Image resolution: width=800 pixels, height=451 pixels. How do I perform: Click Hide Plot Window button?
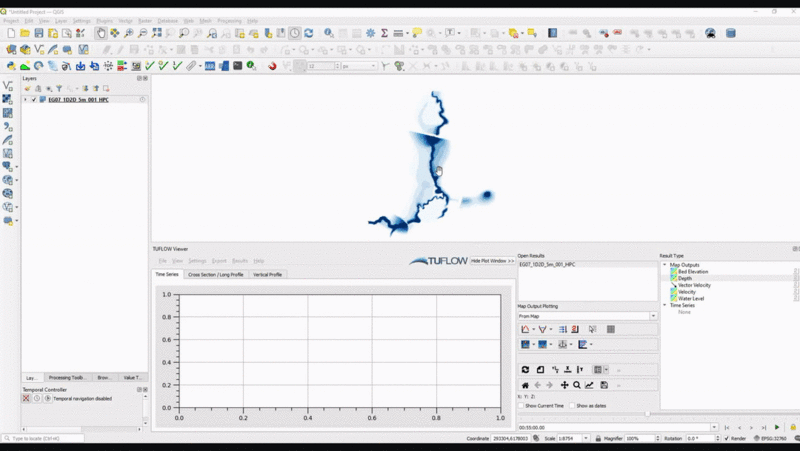(492, 261)
